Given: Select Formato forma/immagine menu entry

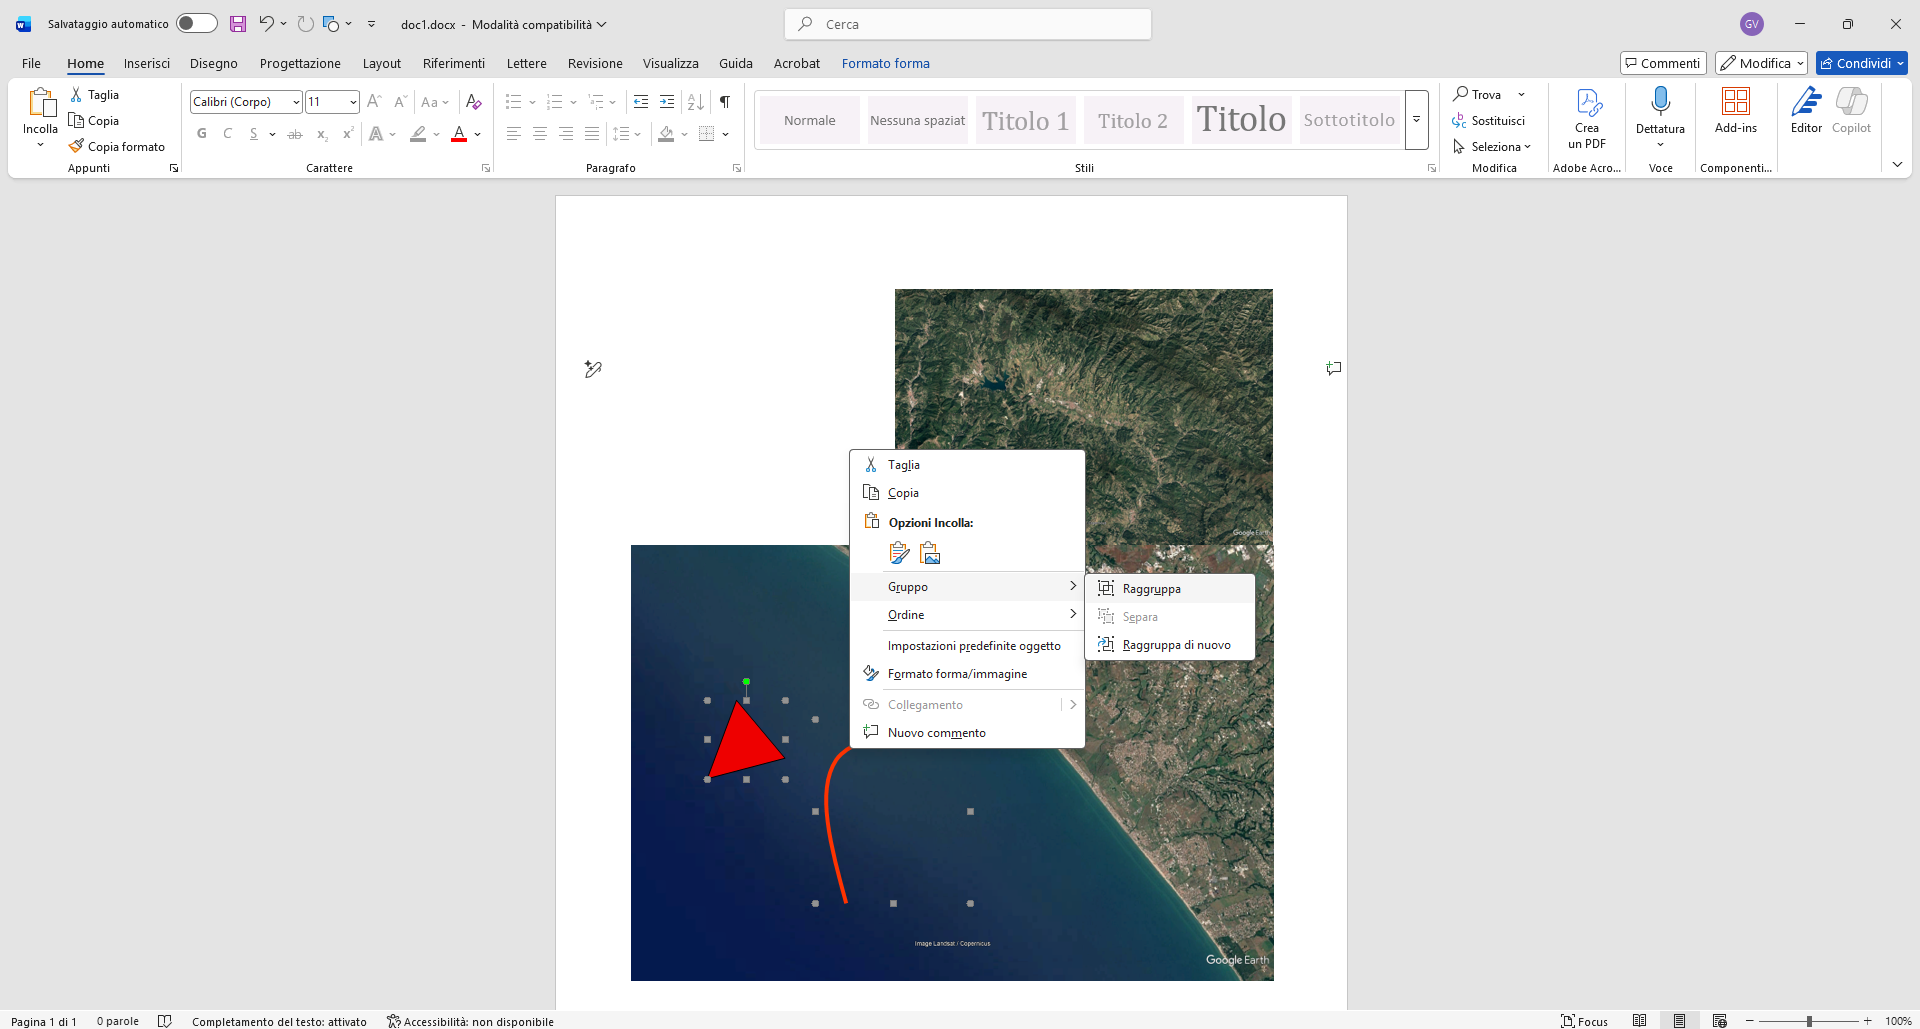Looking at the screenshot, I should pyautogui.click(x=967, y=674).
